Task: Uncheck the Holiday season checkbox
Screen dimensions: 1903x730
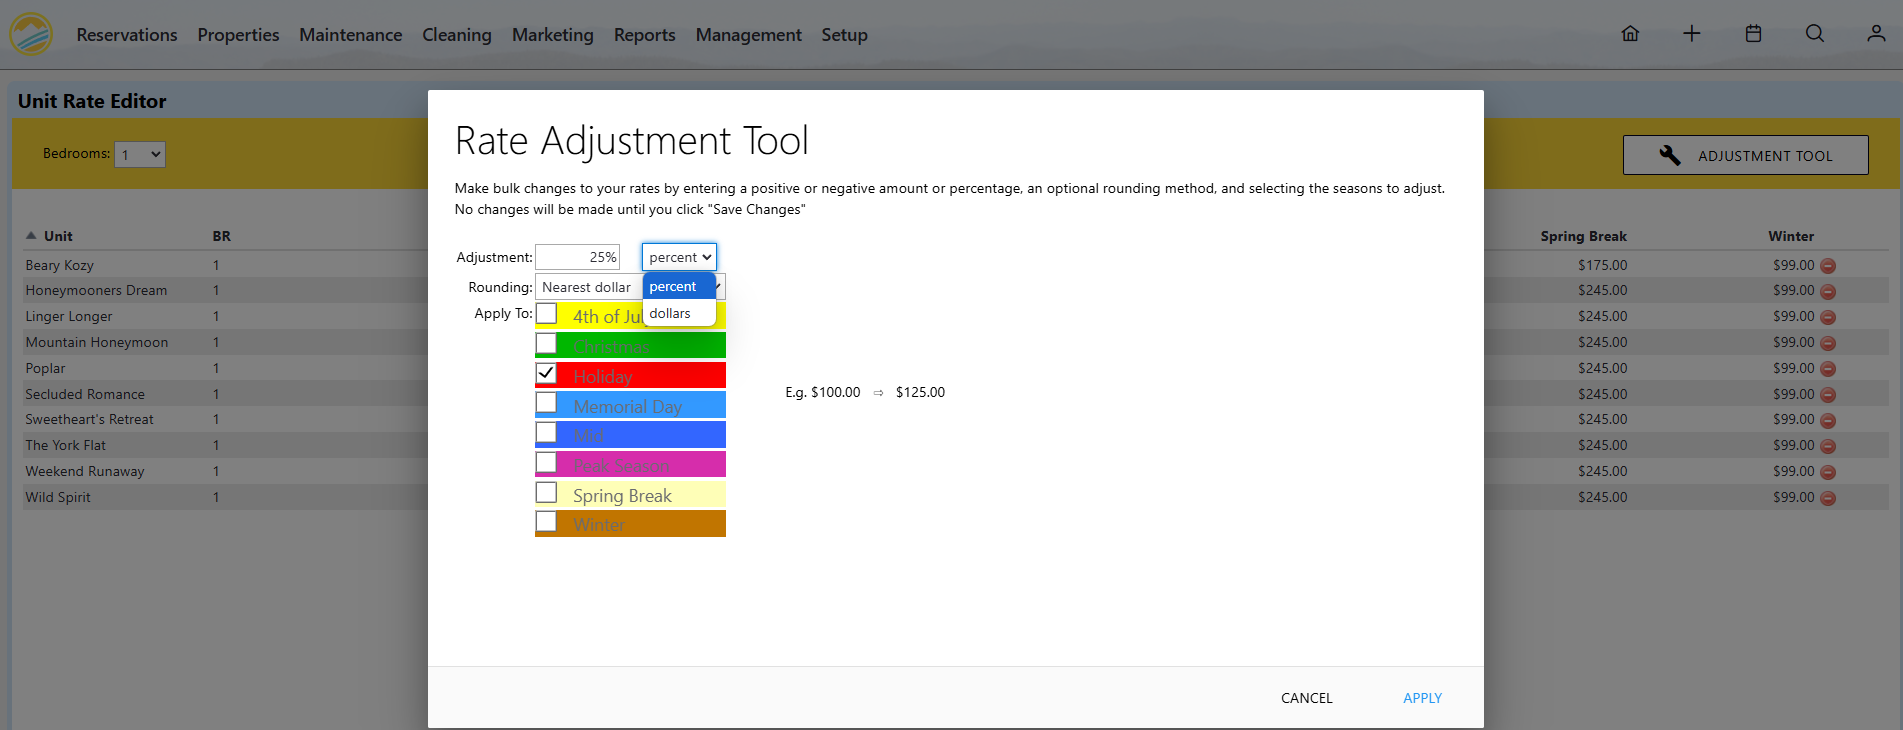Action: [x=546, y=374]
